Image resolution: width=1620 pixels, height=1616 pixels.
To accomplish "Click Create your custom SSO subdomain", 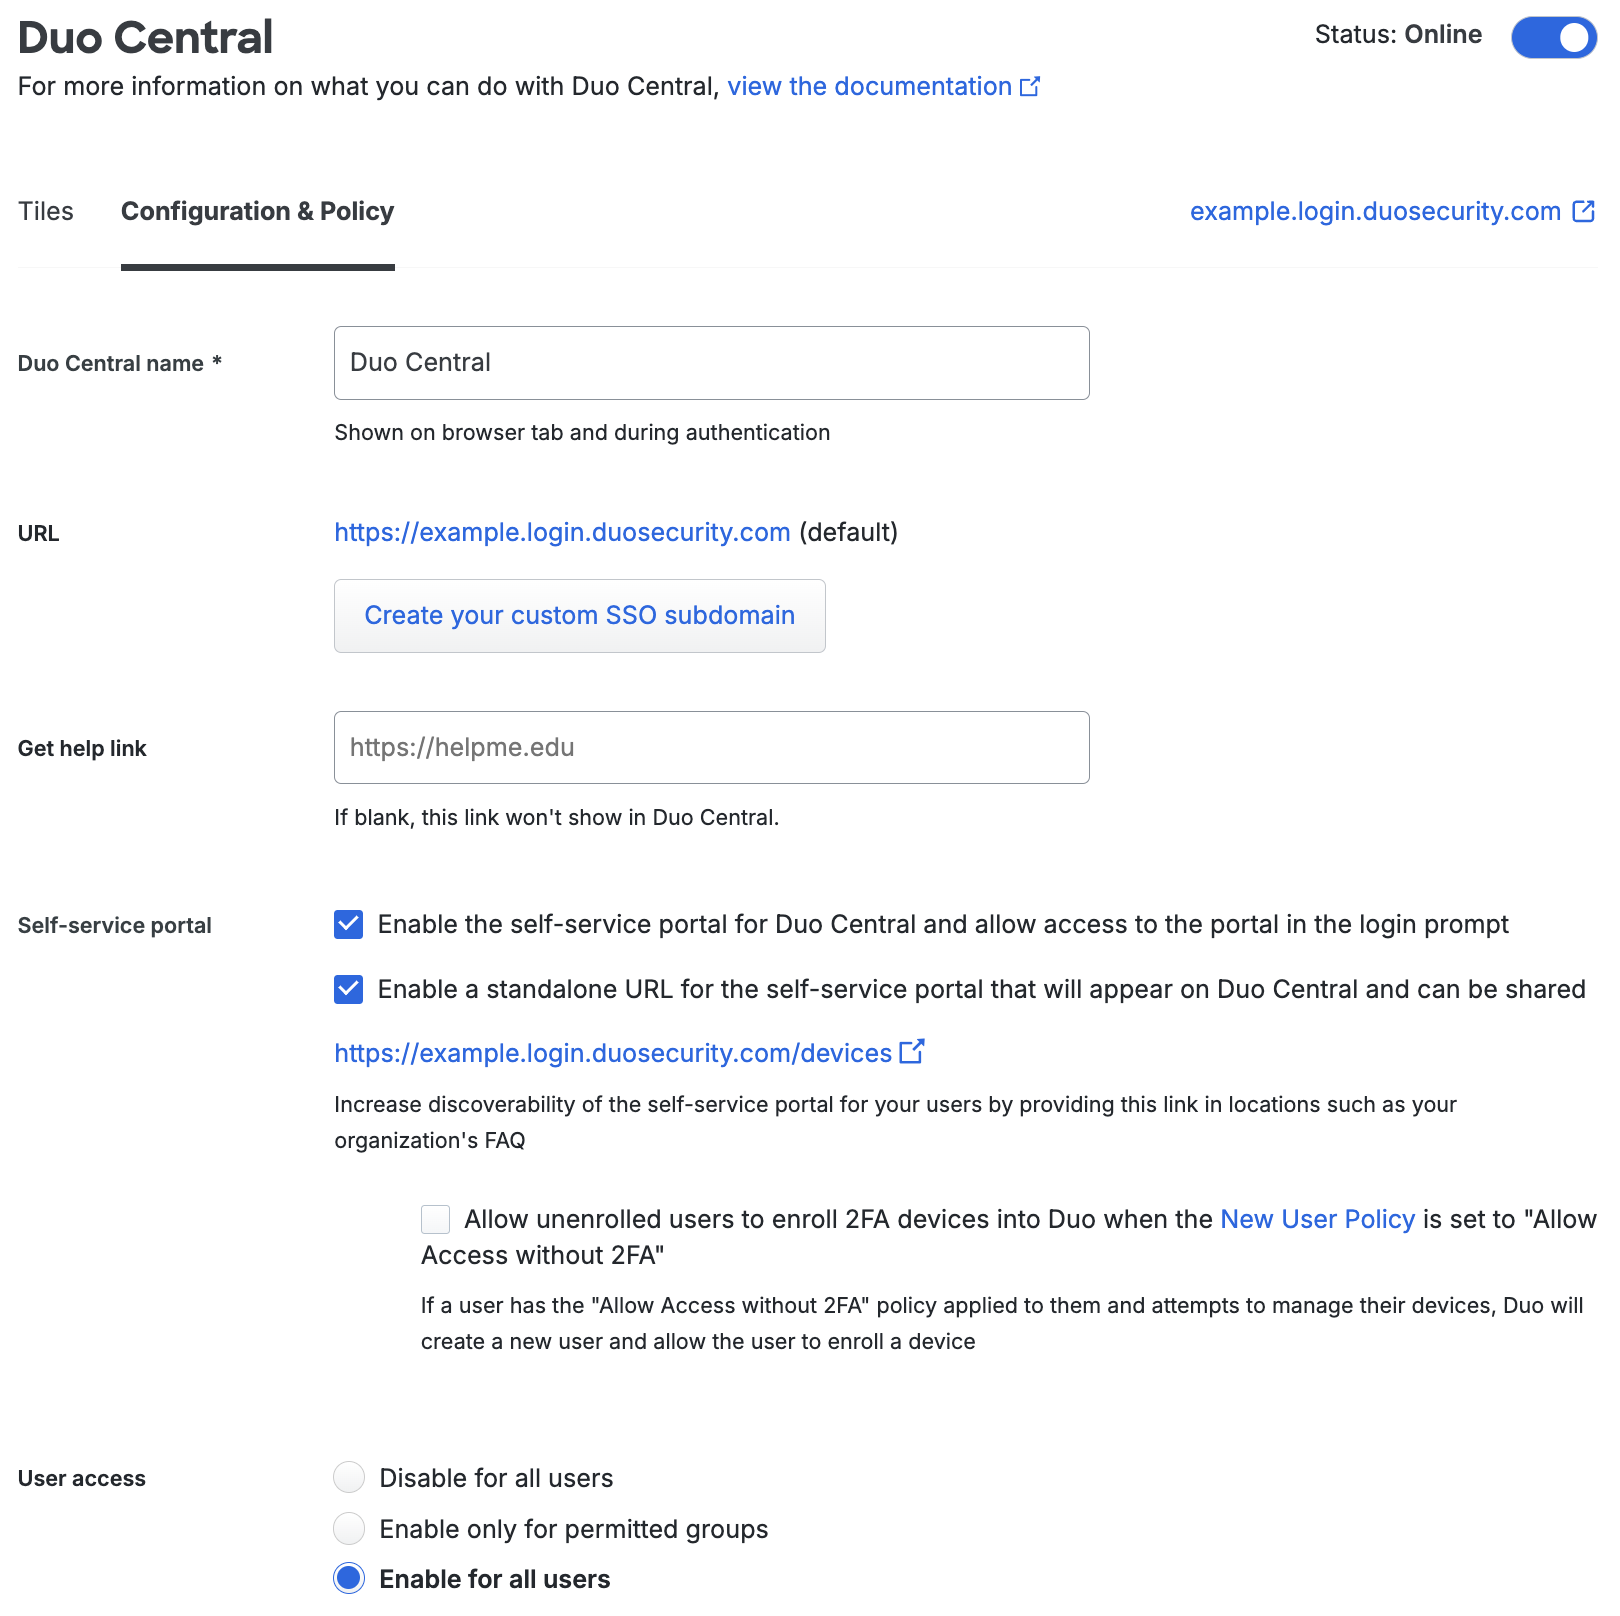I will click(x=579, y=616).
